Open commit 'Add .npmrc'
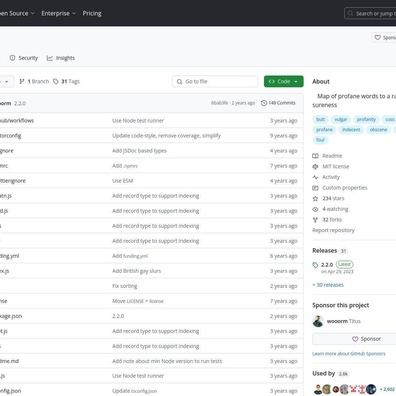396x396 pixels. 125,166
